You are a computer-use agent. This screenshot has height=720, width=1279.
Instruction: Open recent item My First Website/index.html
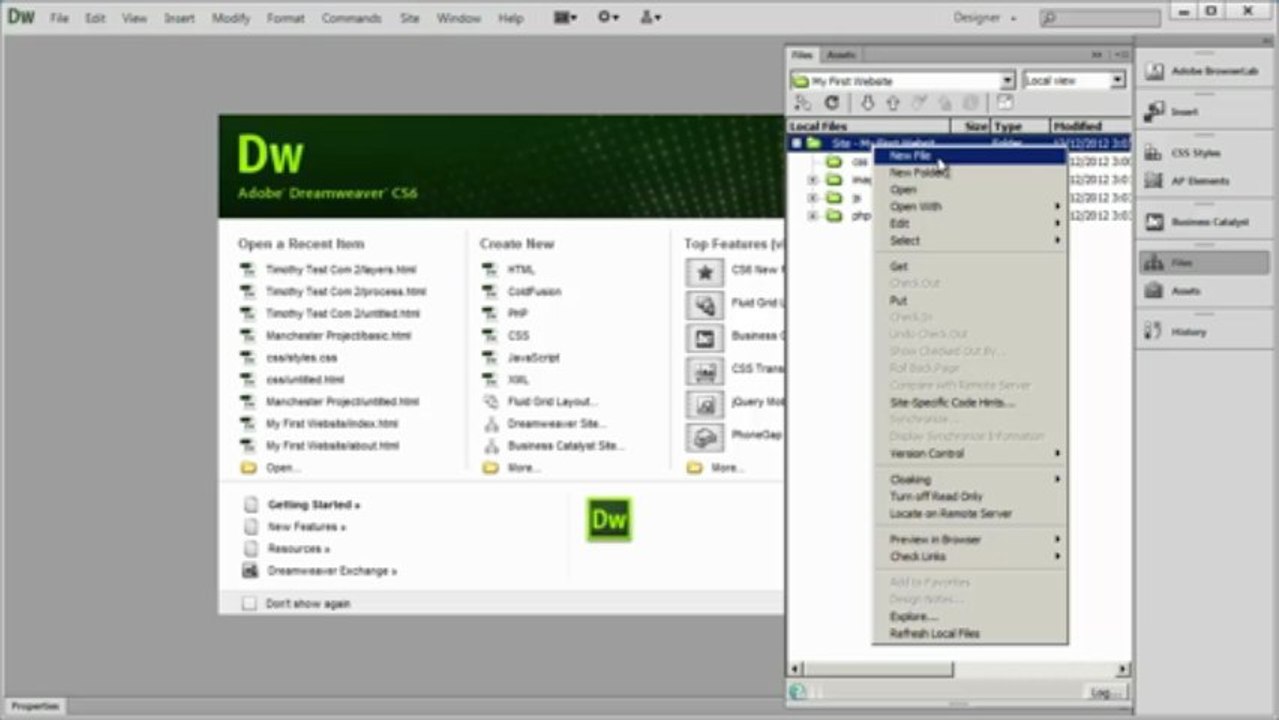[332, 424]
